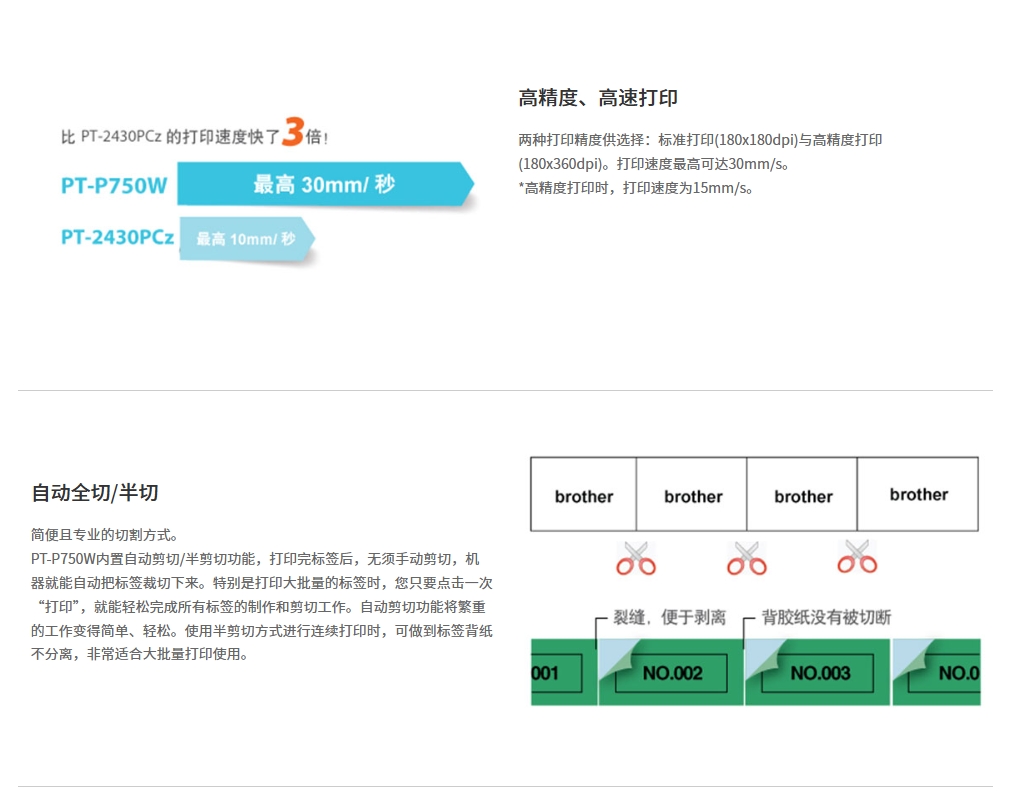The width and height of the screenshot is (1011, 807).
Task: Click the scissors icon between first and second brother labels
Action: point(636,558)
